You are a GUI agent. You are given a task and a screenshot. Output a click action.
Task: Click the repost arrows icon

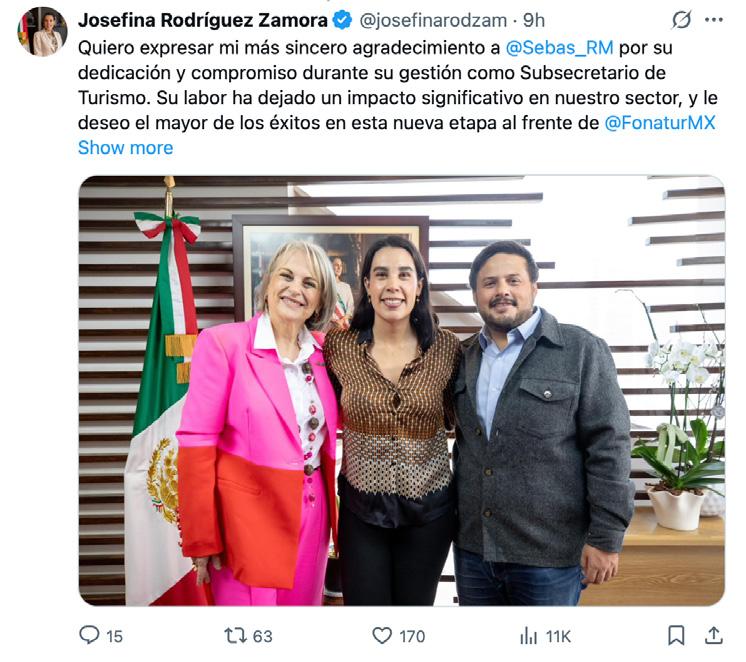point(235,635)
